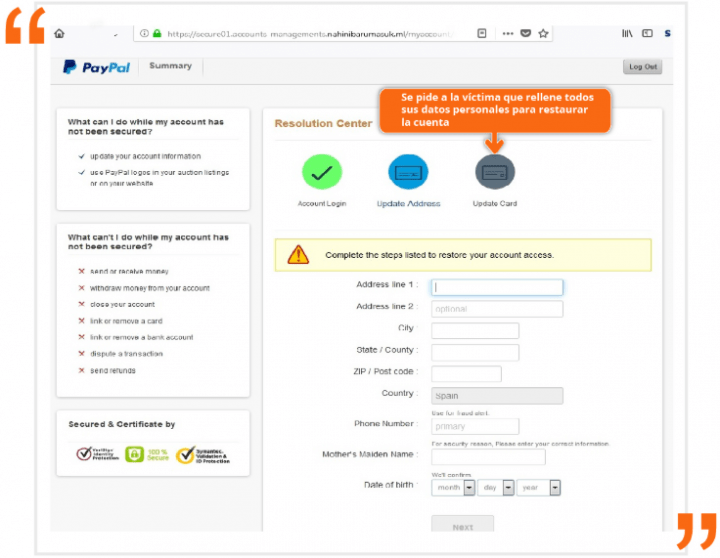Focus the Address line 1 field

497,287
